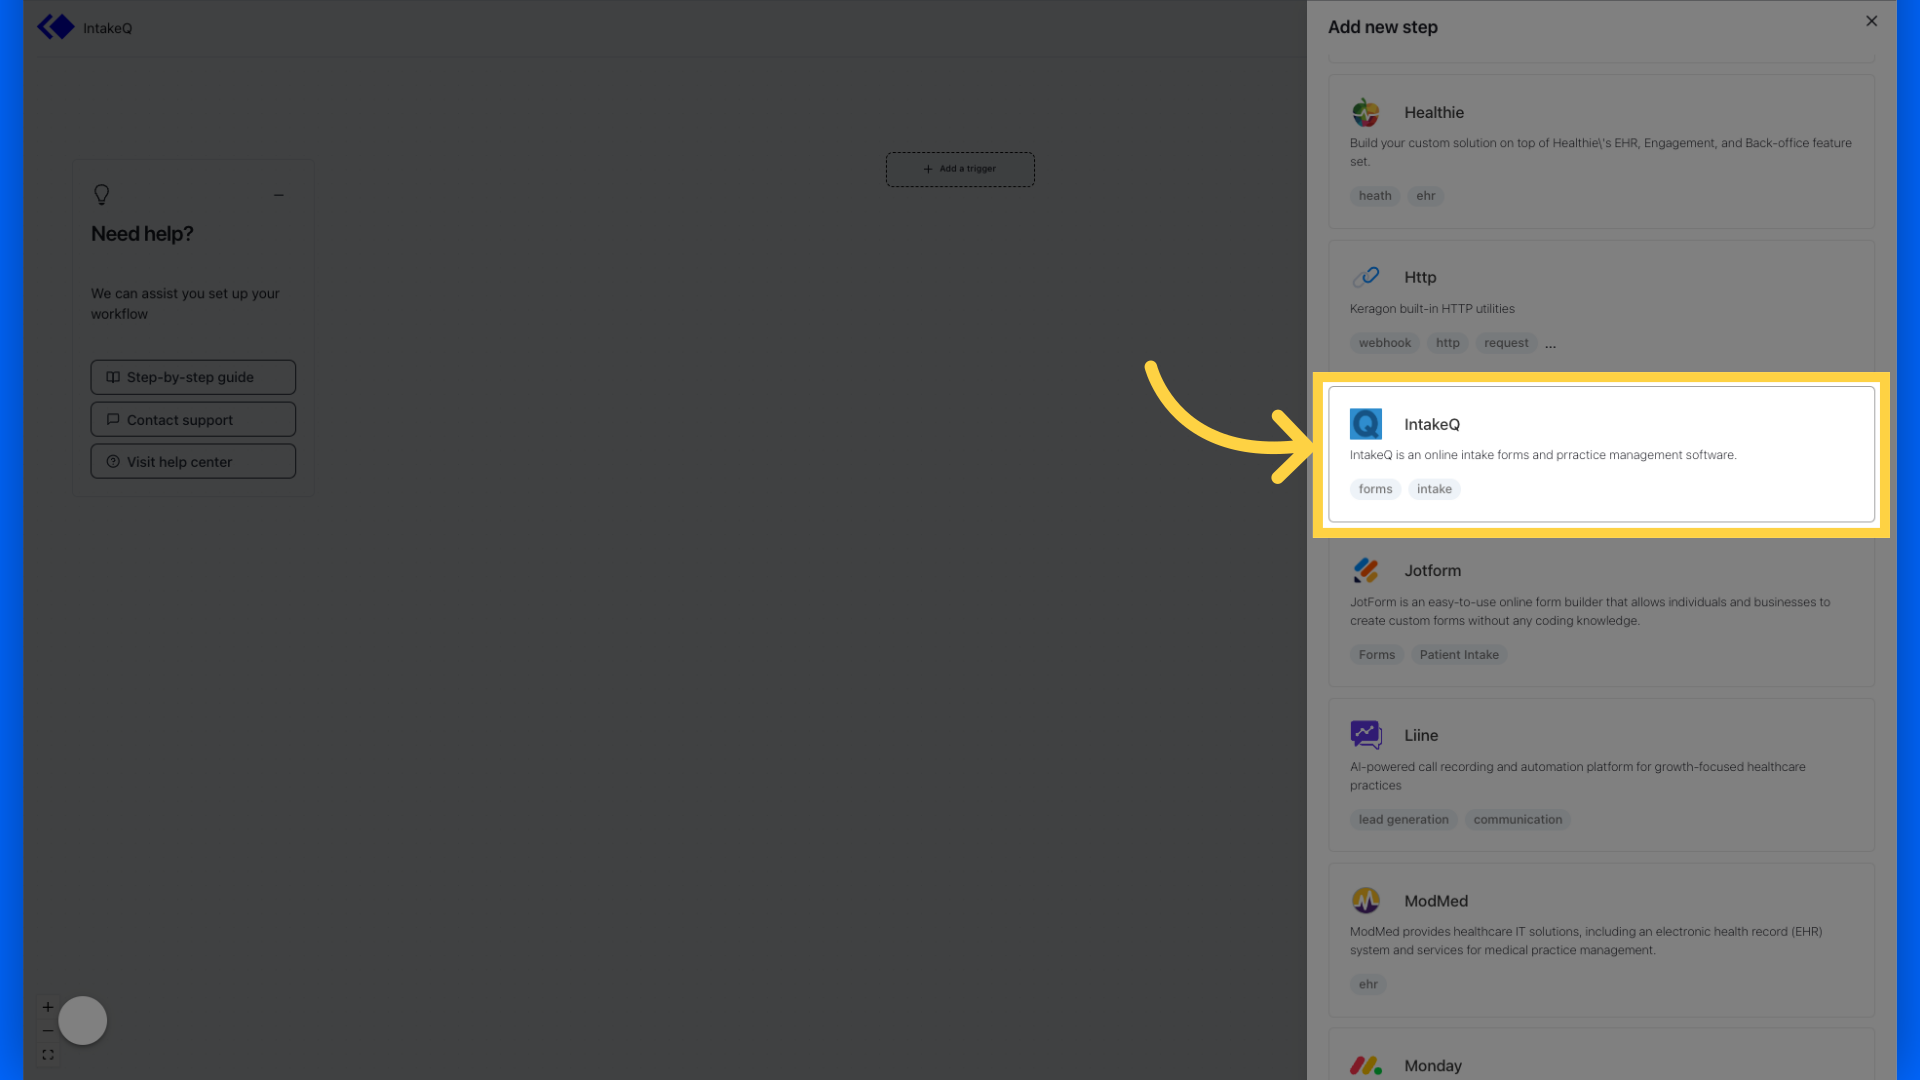Select the ModMed app icon

click(x=1366, y=900)
